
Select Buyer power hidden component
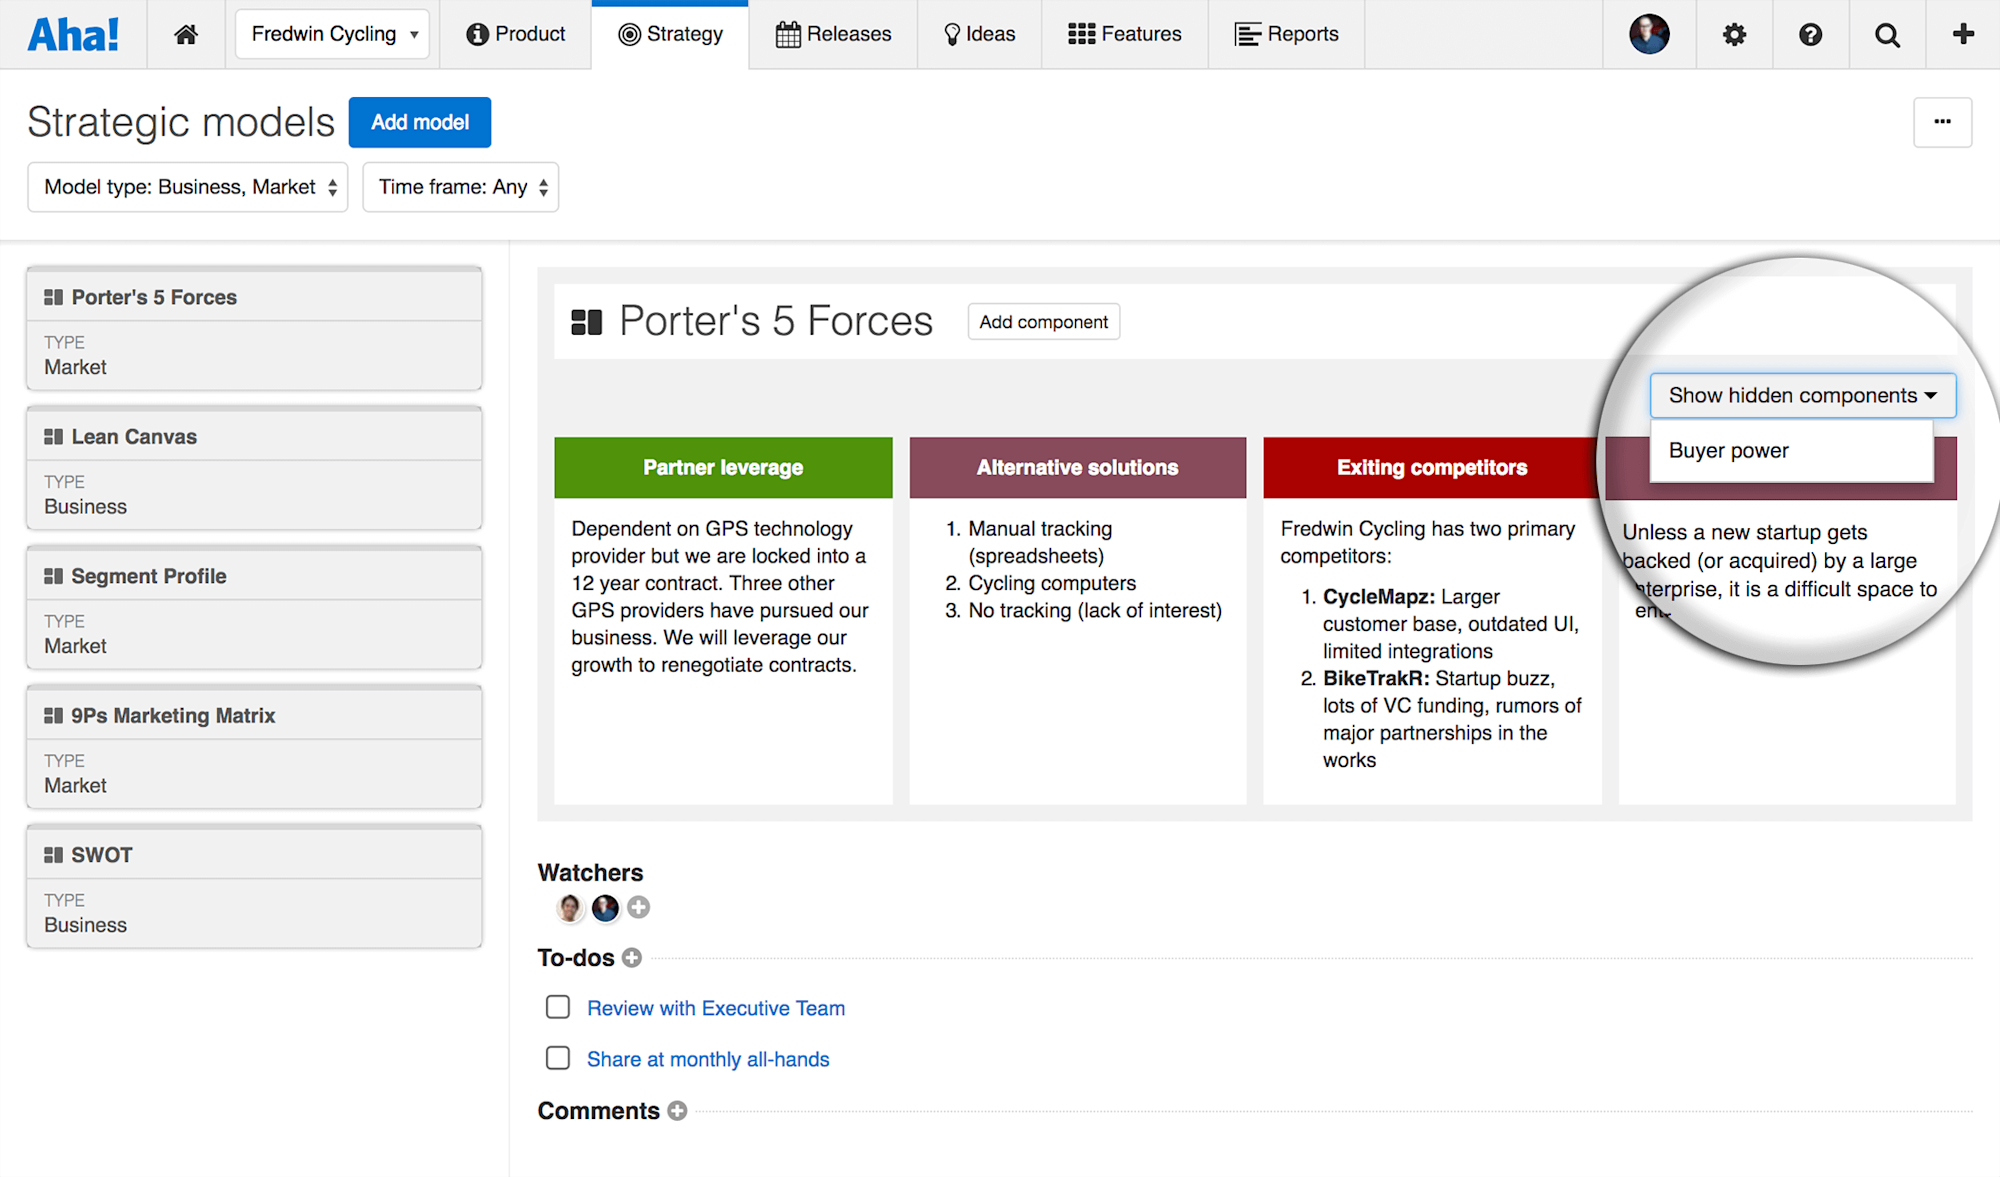coord(1729,451)
